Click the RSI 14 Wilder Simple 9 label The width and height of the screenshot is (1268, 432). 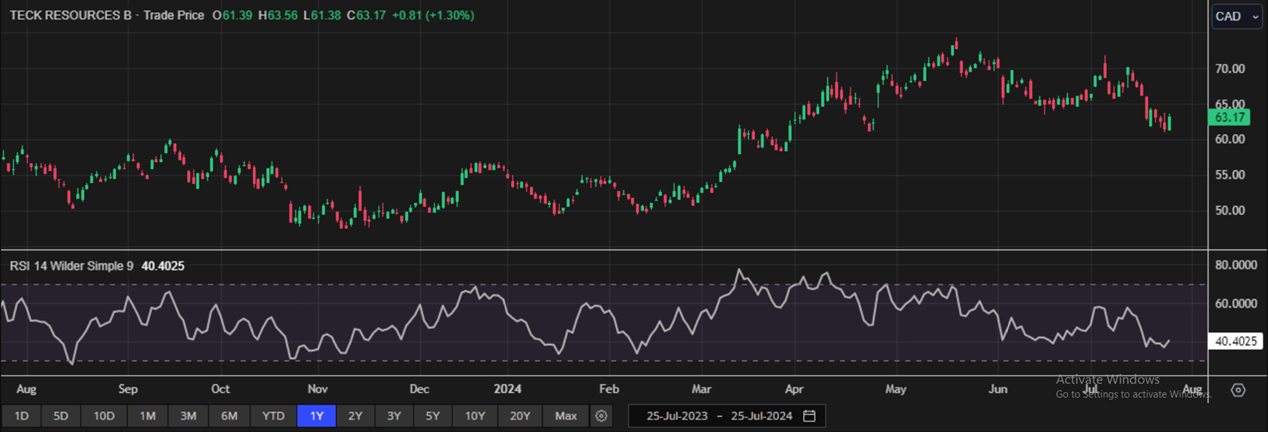pos(70,266)
